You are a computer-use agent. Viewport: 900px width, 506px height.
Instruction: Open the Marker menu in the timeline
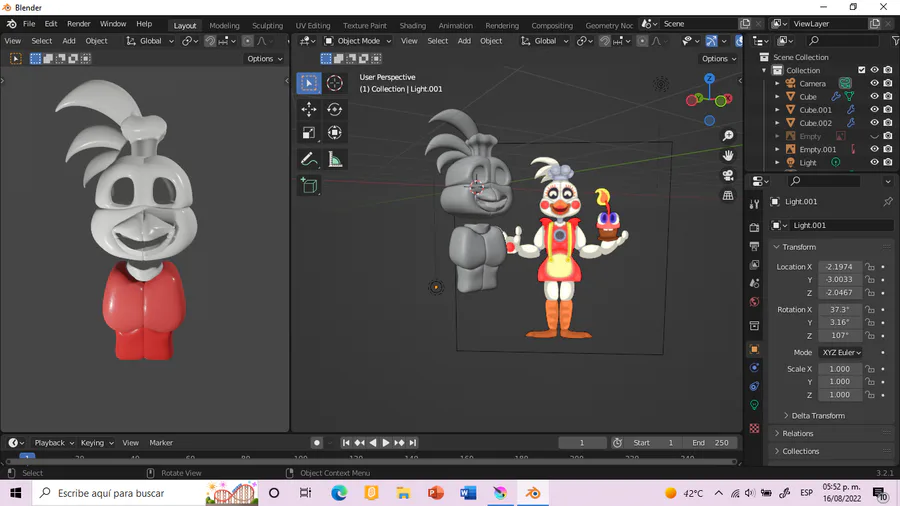click(161, 442)
